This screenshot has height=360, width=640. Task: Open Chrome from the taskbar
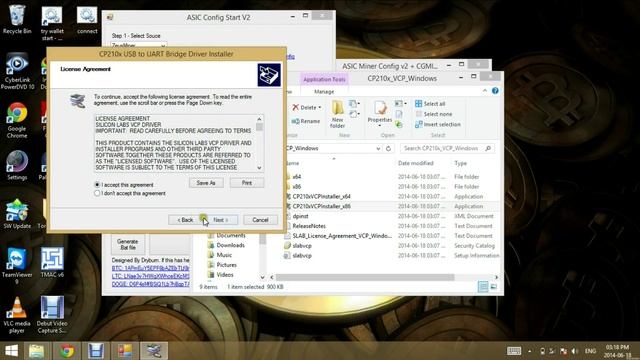(x=67, y=351)
